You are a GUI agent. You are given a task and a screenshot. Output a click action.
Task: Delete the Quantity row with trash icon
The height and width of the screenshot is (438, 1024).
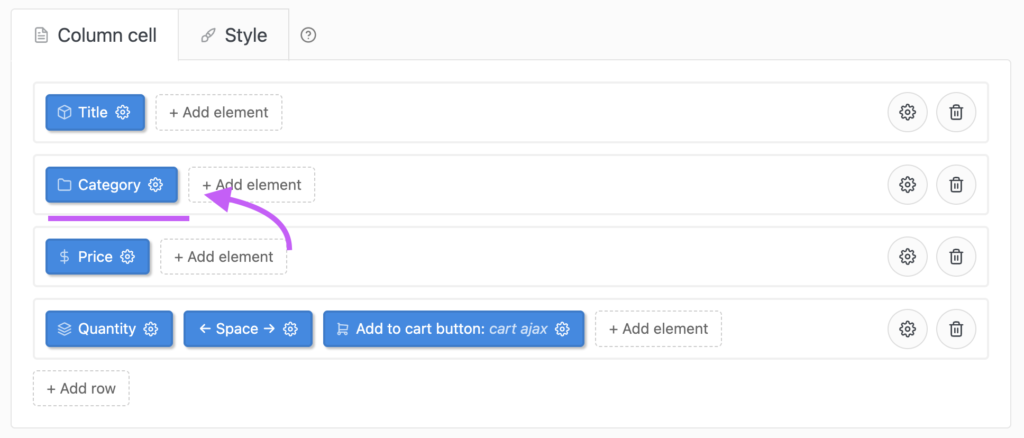956,328
